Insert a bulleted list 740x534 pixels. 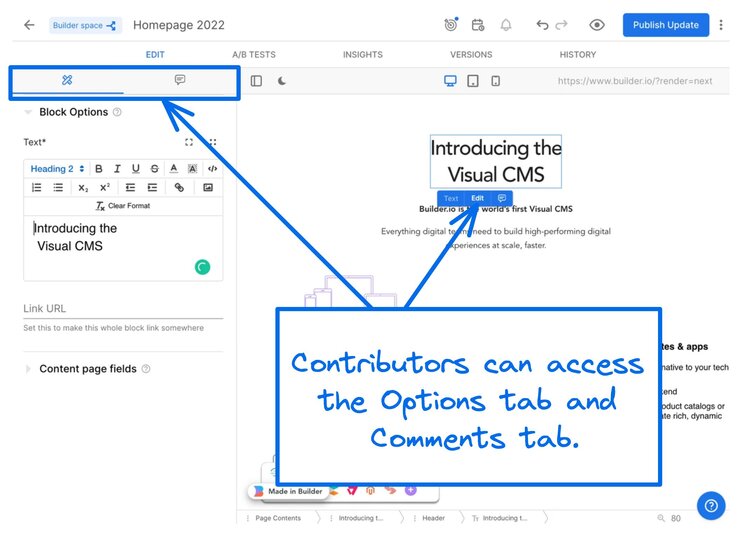coord(58,188)
